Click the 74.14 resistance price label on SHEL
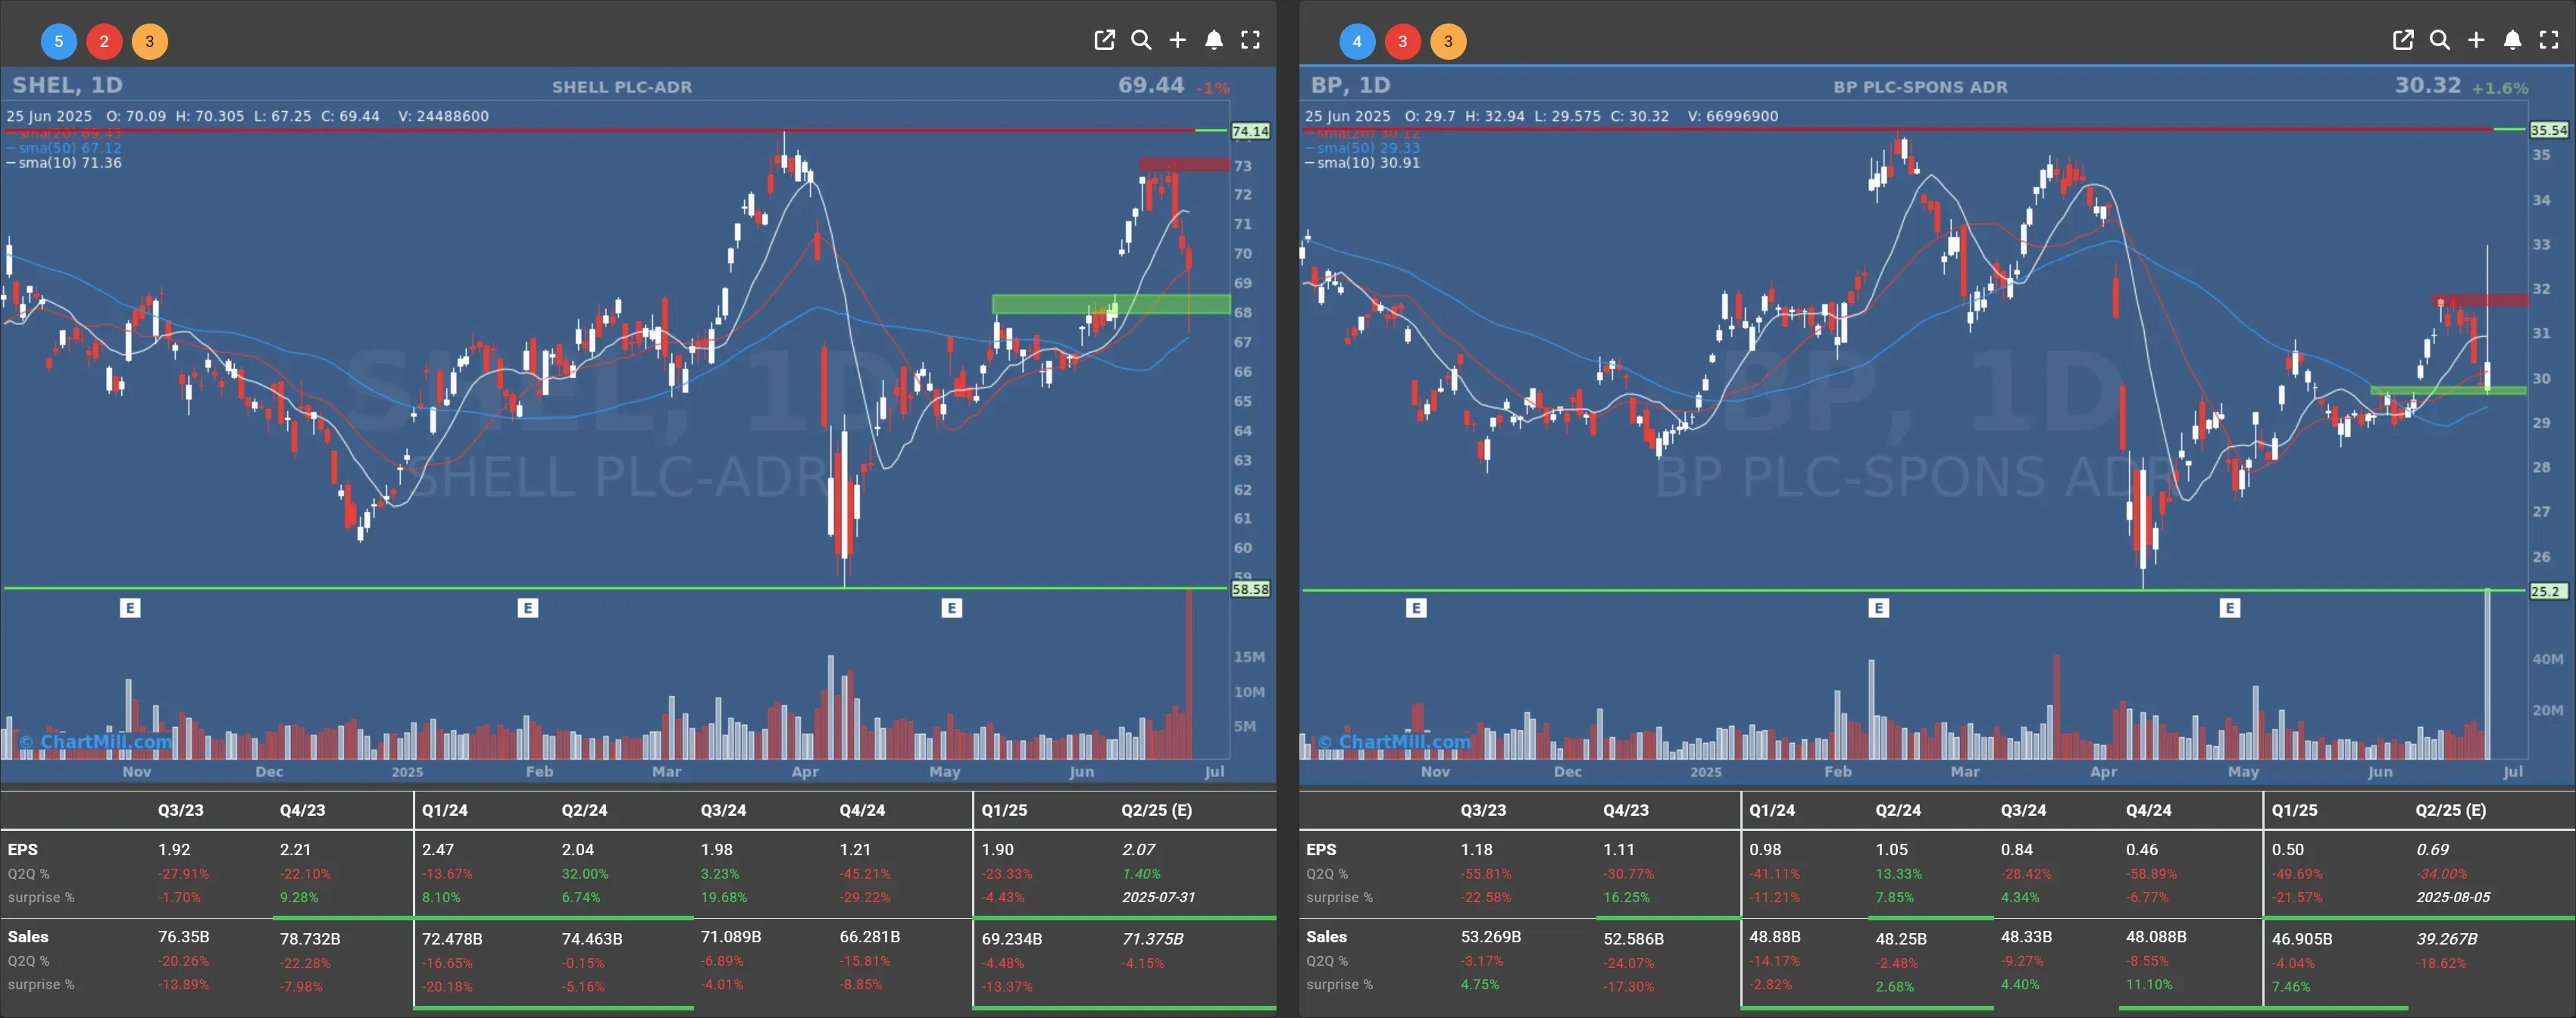The height and width of the screenshot is (1018, 2576). click(1250, 131)
